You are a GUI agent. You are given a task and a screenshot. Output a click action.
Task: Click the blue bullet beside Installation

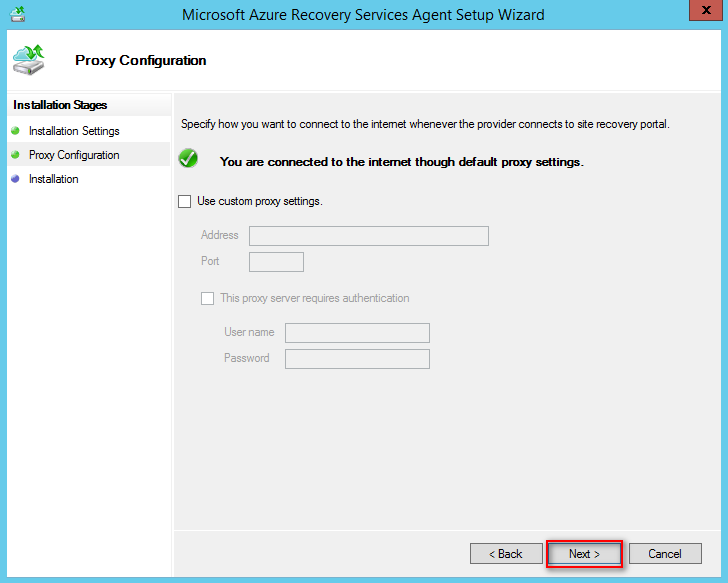tap(15, 179)
